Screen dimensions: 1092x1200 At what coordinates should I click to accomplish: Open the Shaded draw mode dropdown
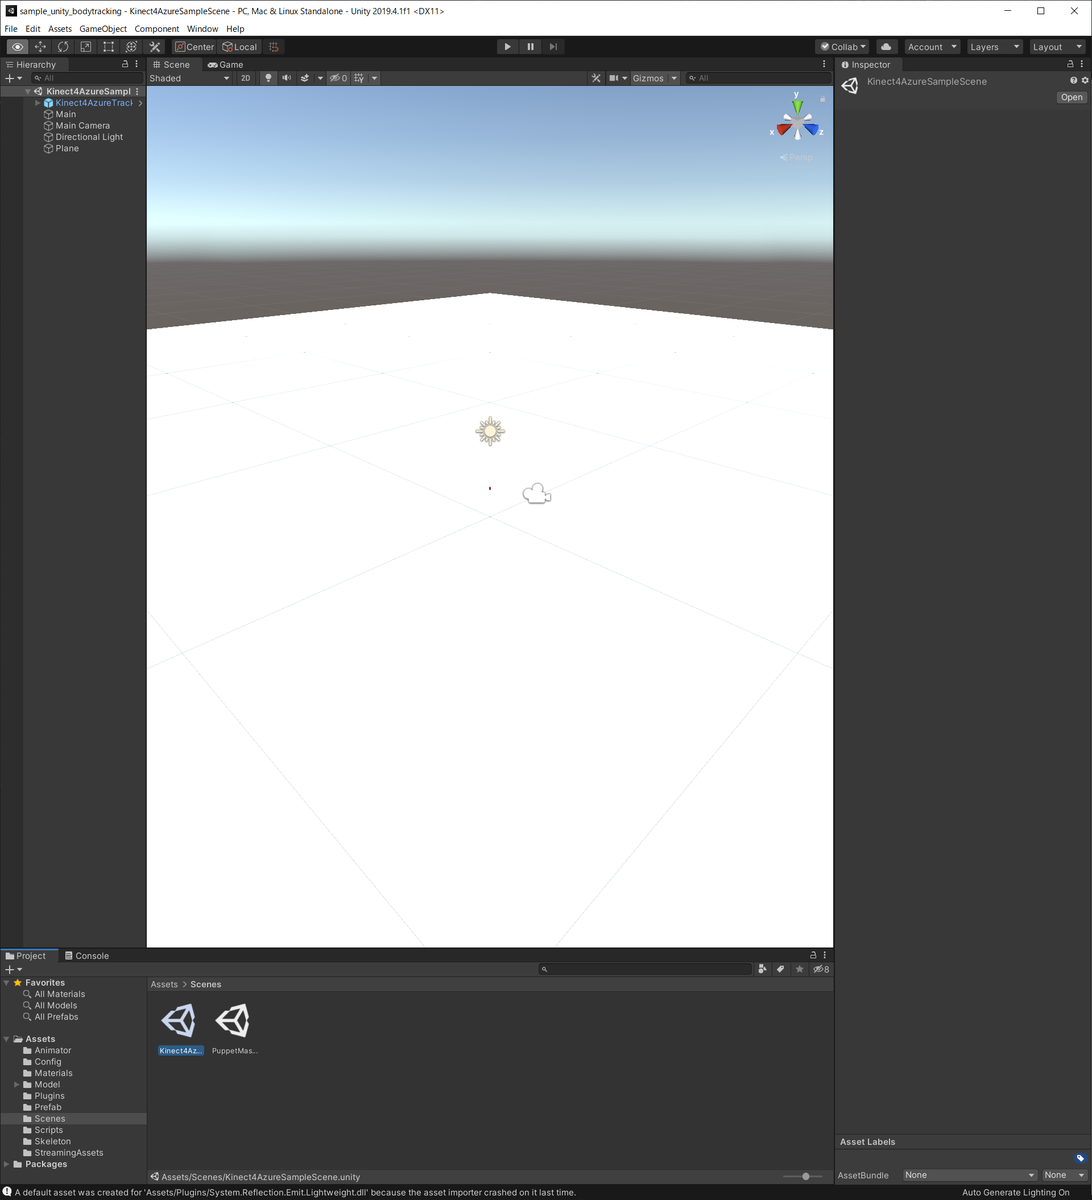coord(190,78)
